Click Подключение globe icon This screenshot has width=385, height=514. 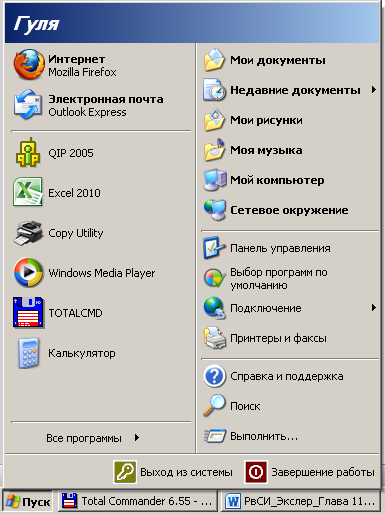pos(214,308)
